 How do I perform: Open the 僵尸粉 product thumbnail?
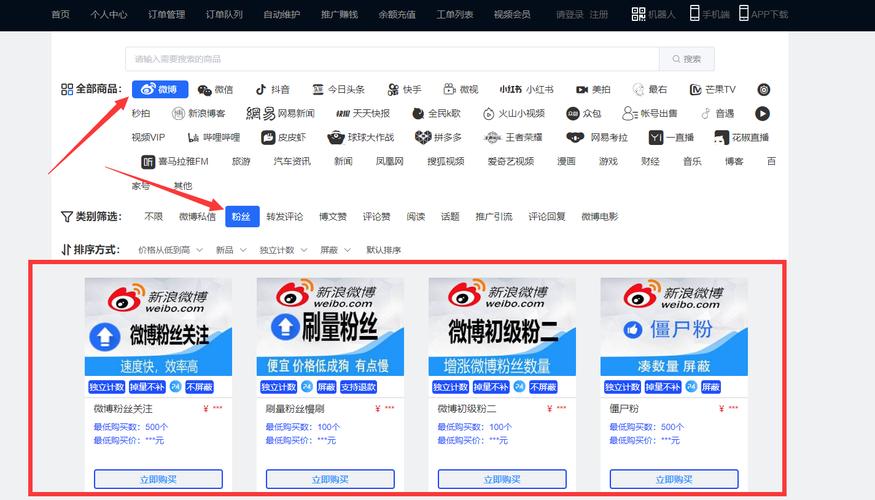674,327
